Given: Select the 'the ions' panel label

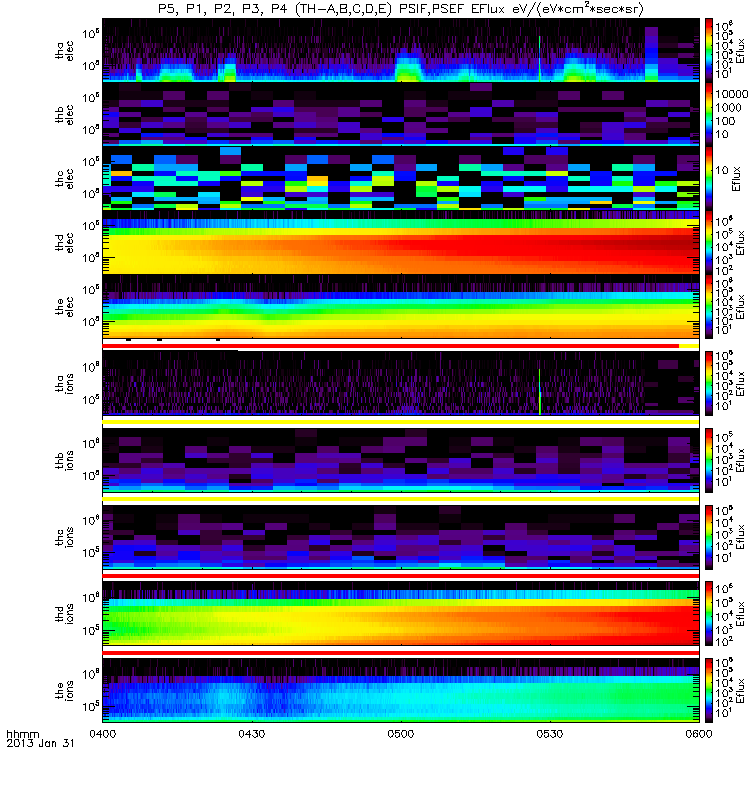Looking at the screenshot, I should point(64,690).
